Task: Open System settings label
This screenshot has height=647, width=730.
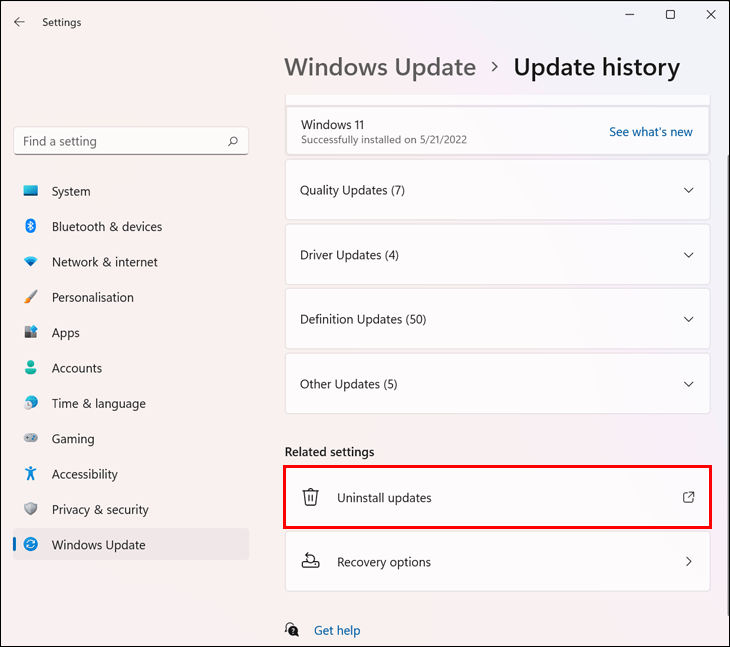Action: tap(71, 191)
